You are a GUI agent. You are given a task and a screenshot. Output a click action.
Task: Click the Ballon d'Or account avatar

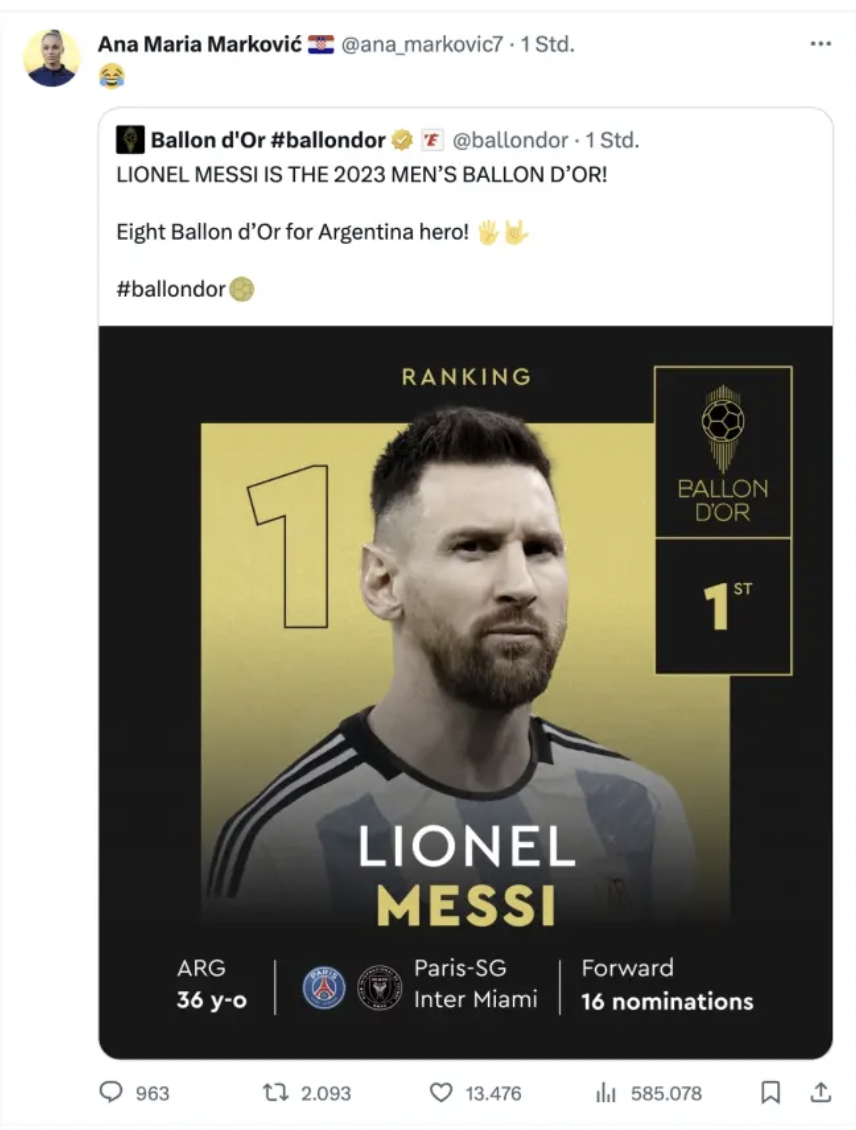click(x=130, y=140)
